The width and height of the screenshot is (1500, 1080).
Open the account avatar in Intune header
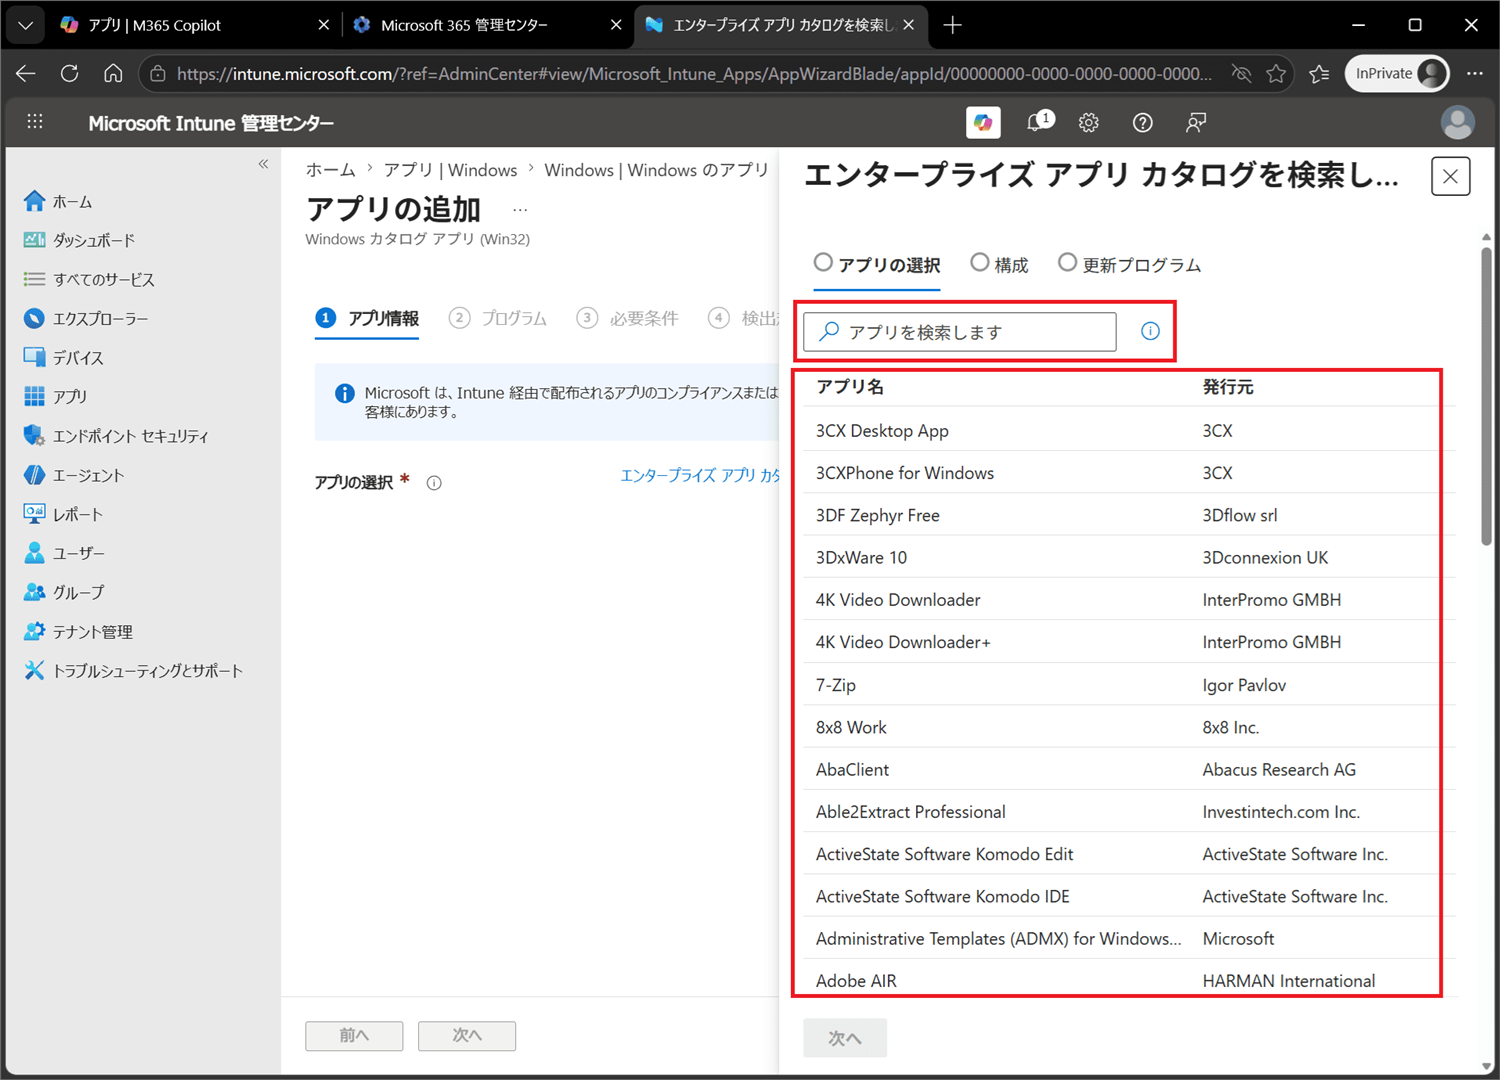click(x=1457, y=122)
